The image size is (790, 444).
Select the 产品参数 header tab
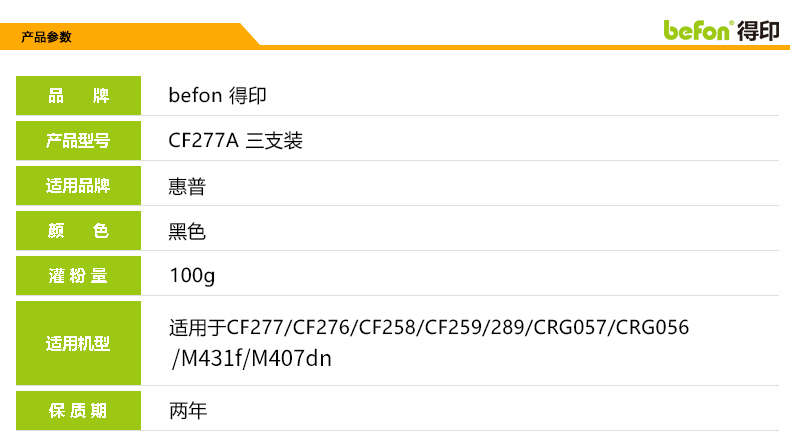(x=47, y=37)
